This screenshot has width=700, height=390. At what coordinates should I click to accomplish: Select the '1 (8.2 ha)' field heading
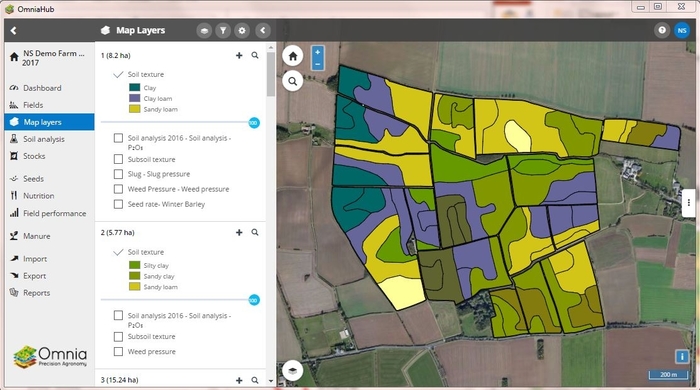point(116,55)
